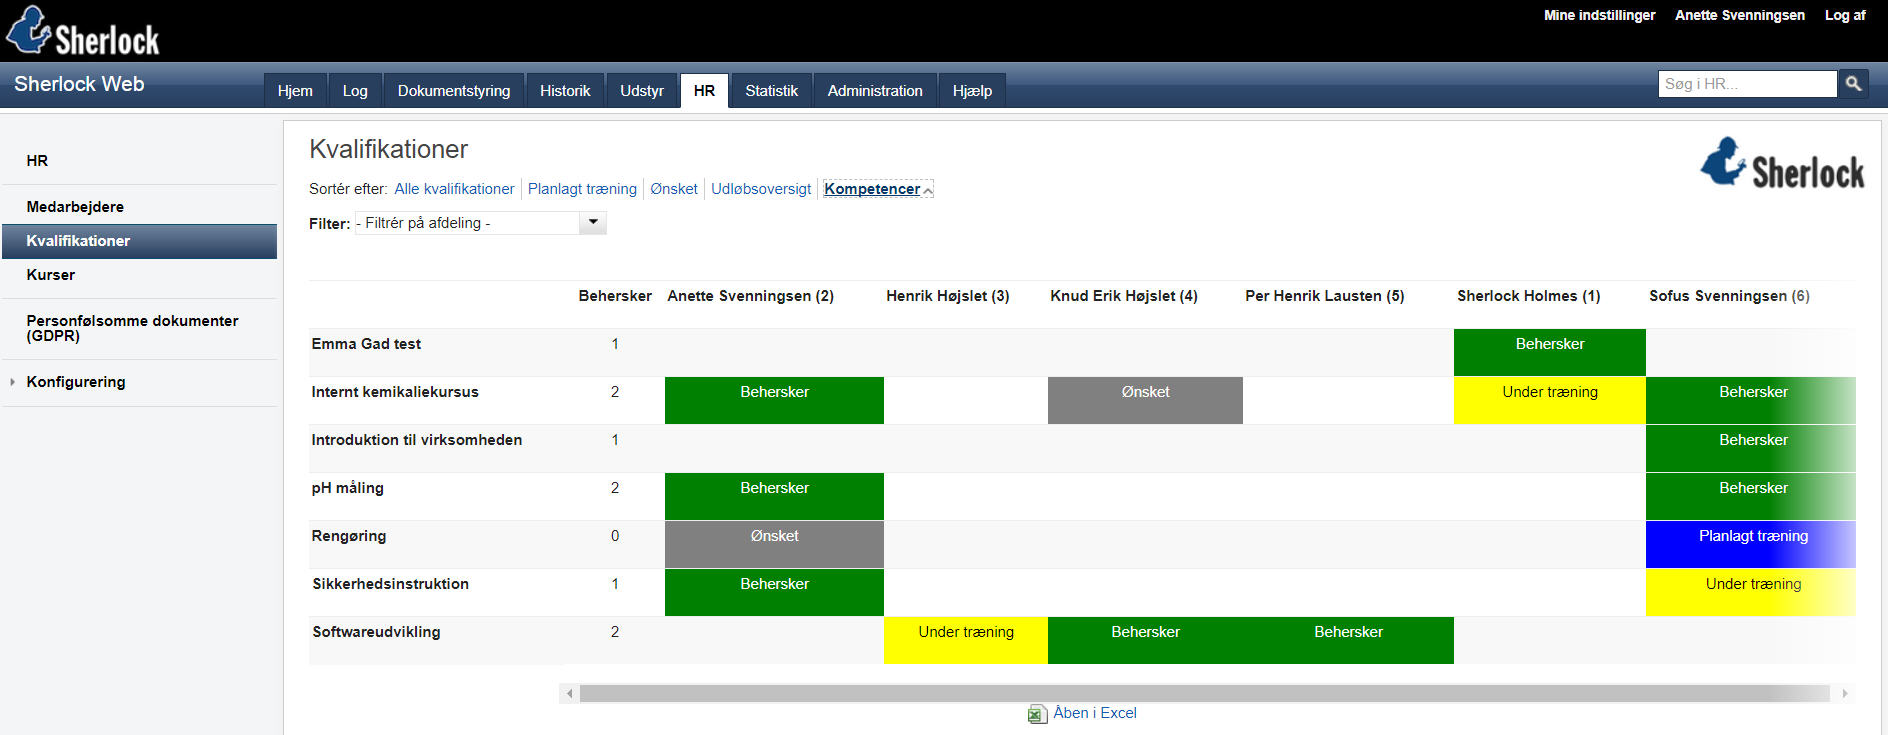Expand the Konfigurering sidebar item

(12, 382)
